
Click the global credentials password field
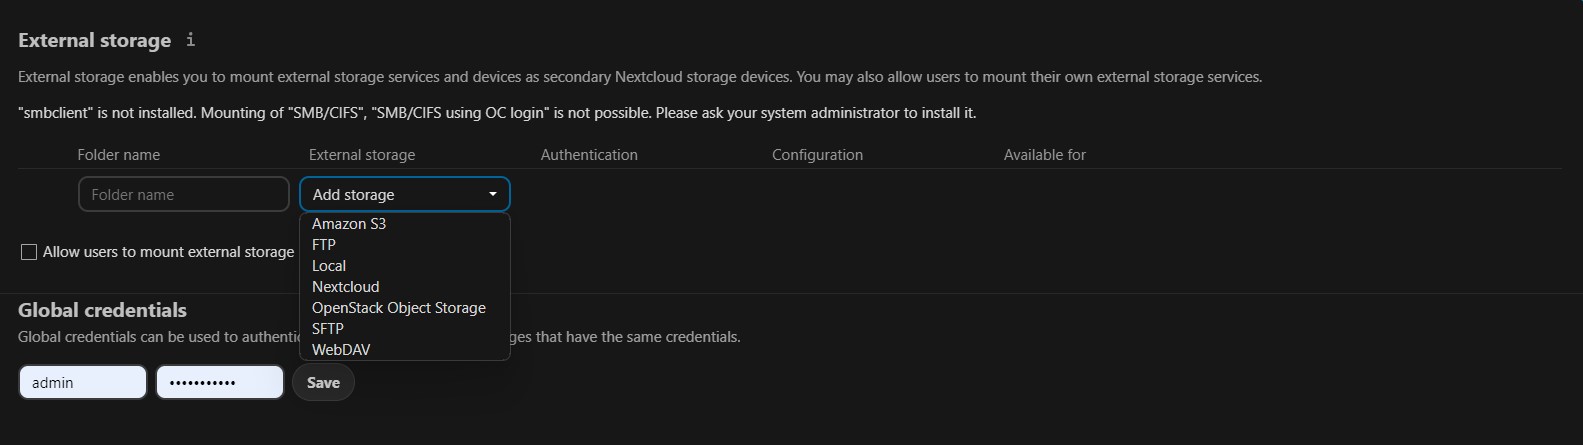220,383
